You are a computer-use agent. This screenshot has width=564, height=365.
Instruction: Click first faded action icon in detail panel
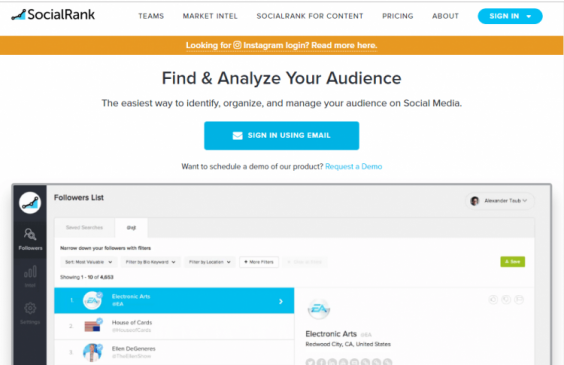(x=493, y=299)
